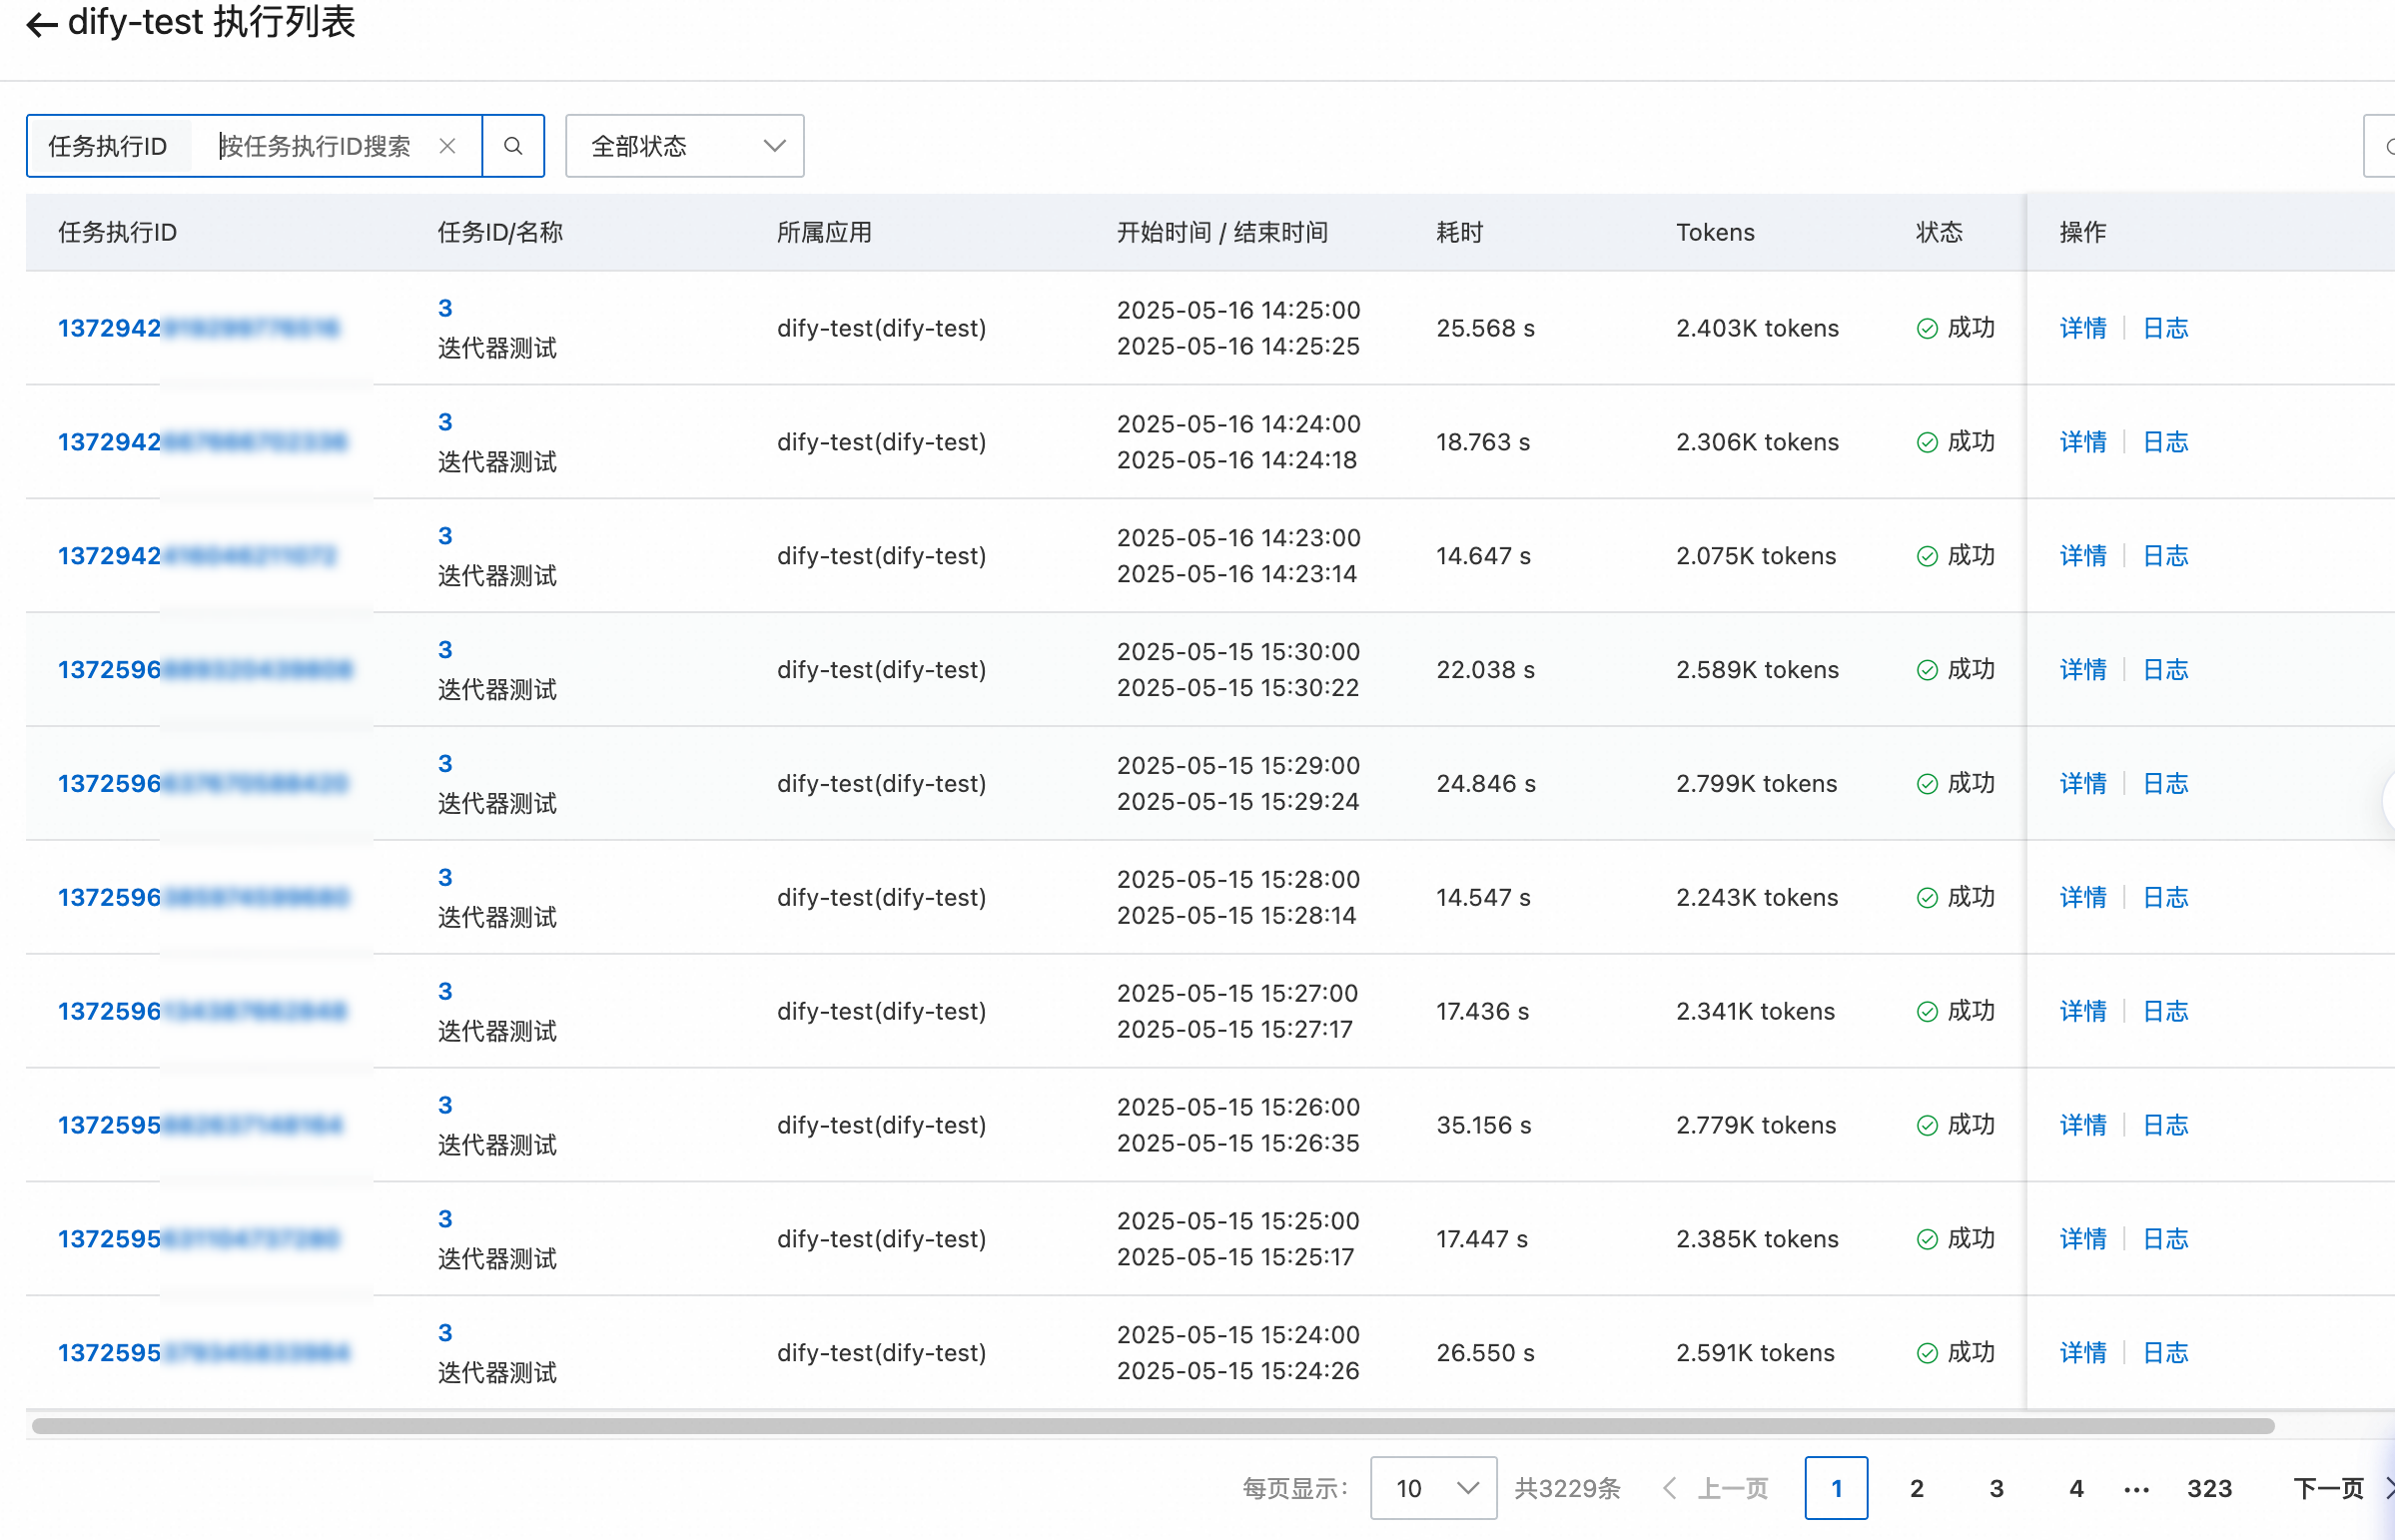The image size is (2395, 1540).
Task: Open 详情 for the 14:25:00 execution
Action: click(2083, 328)
